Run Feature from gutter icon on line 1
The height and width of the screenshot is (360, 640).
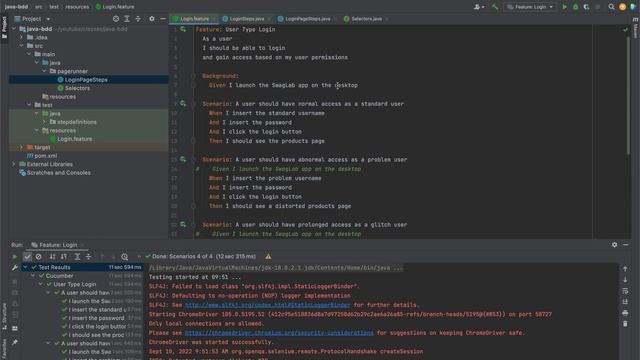pos(183,29)
